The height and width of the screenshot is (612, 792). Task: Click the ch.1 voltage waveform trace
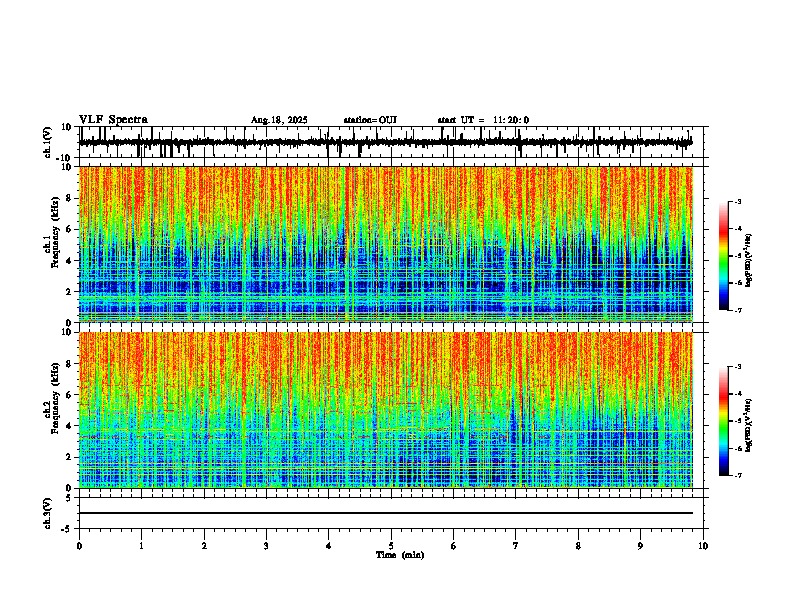pyautogui.click(x=385, y=142)
